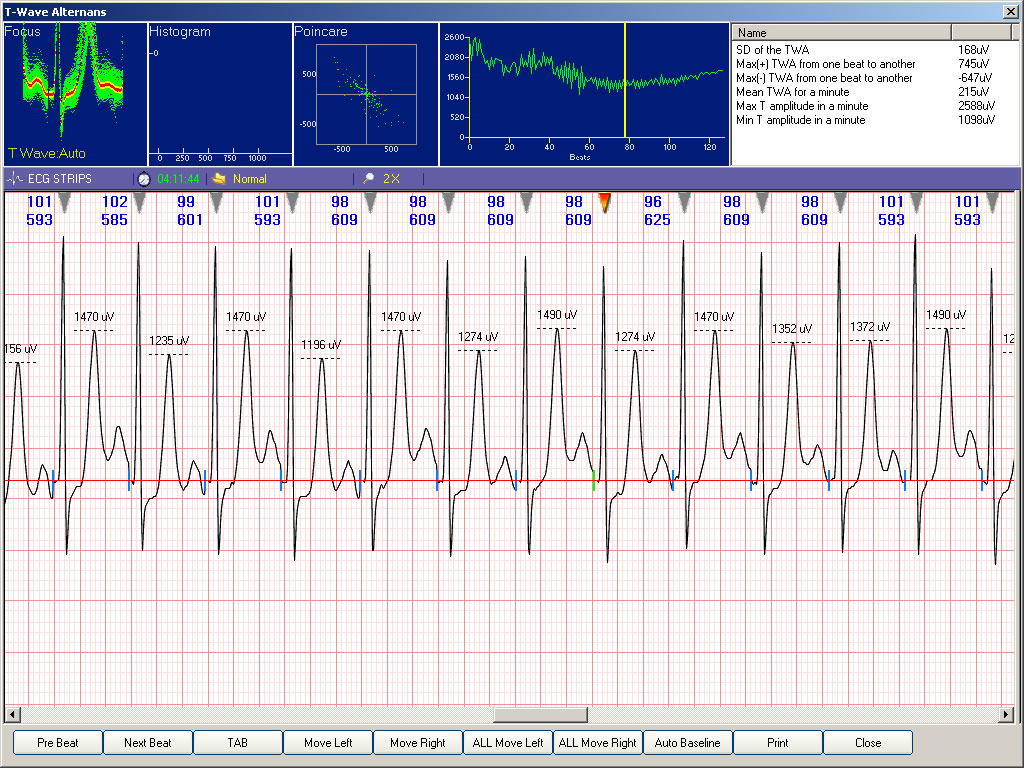Click the 2X magnifier zoom icon

tap(369, 179)
